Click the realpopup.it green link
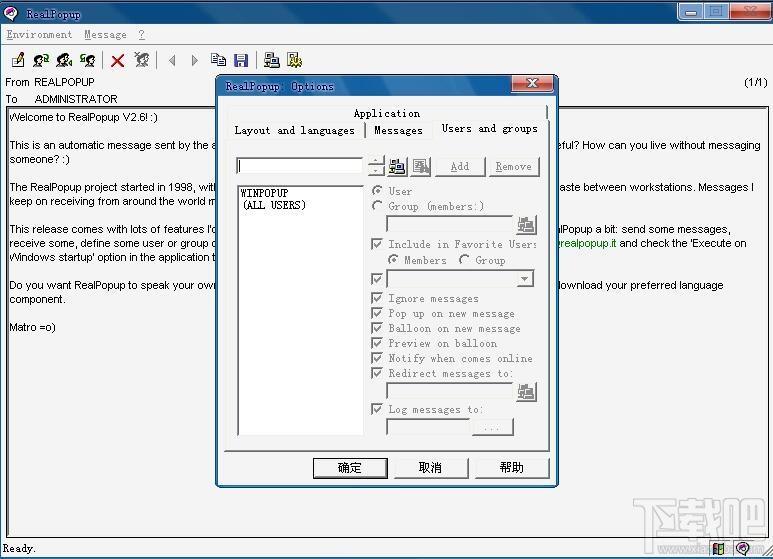773x559 pixels. point(587,244)
